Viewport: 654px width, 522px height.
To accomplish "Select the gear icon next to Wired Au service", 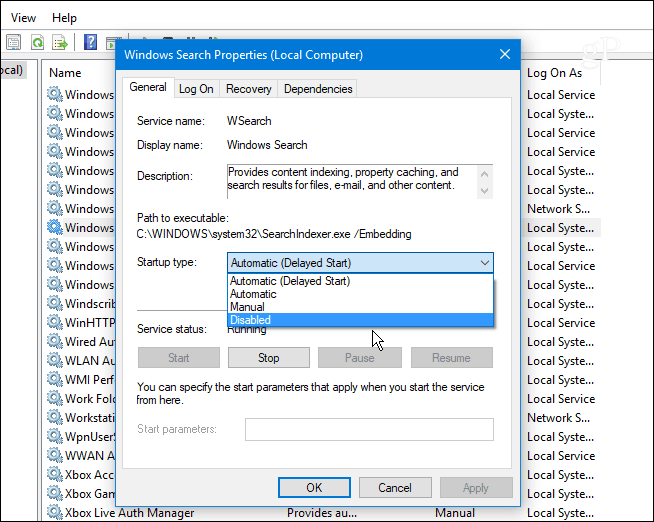I will (55, 341).
